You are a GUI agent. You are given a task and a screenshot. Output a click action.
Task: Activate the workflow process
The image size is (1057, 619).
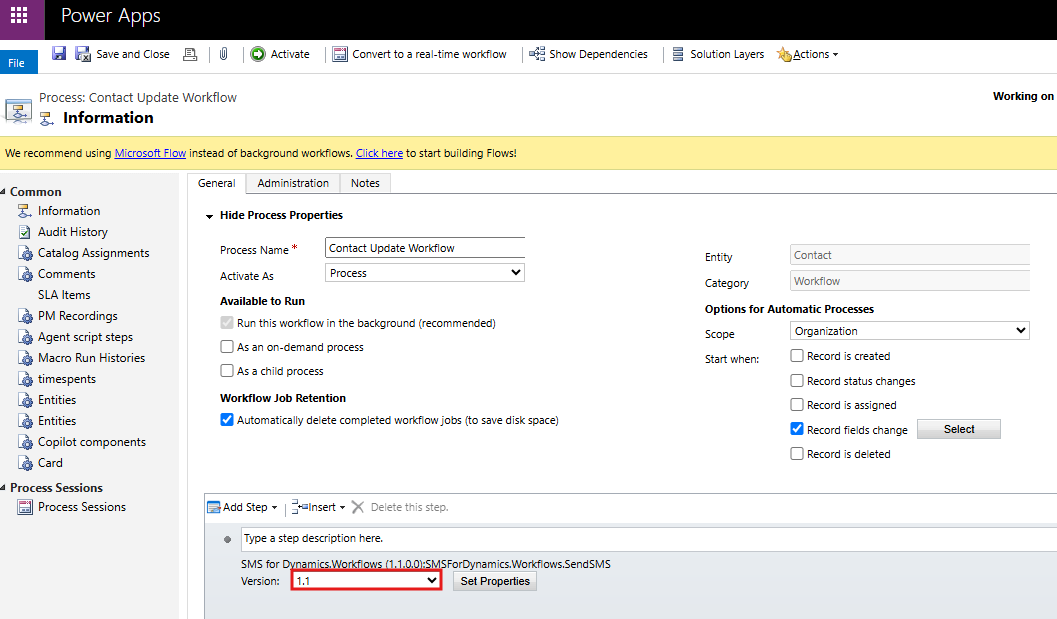pyautogui.click(x=280, y=54)
